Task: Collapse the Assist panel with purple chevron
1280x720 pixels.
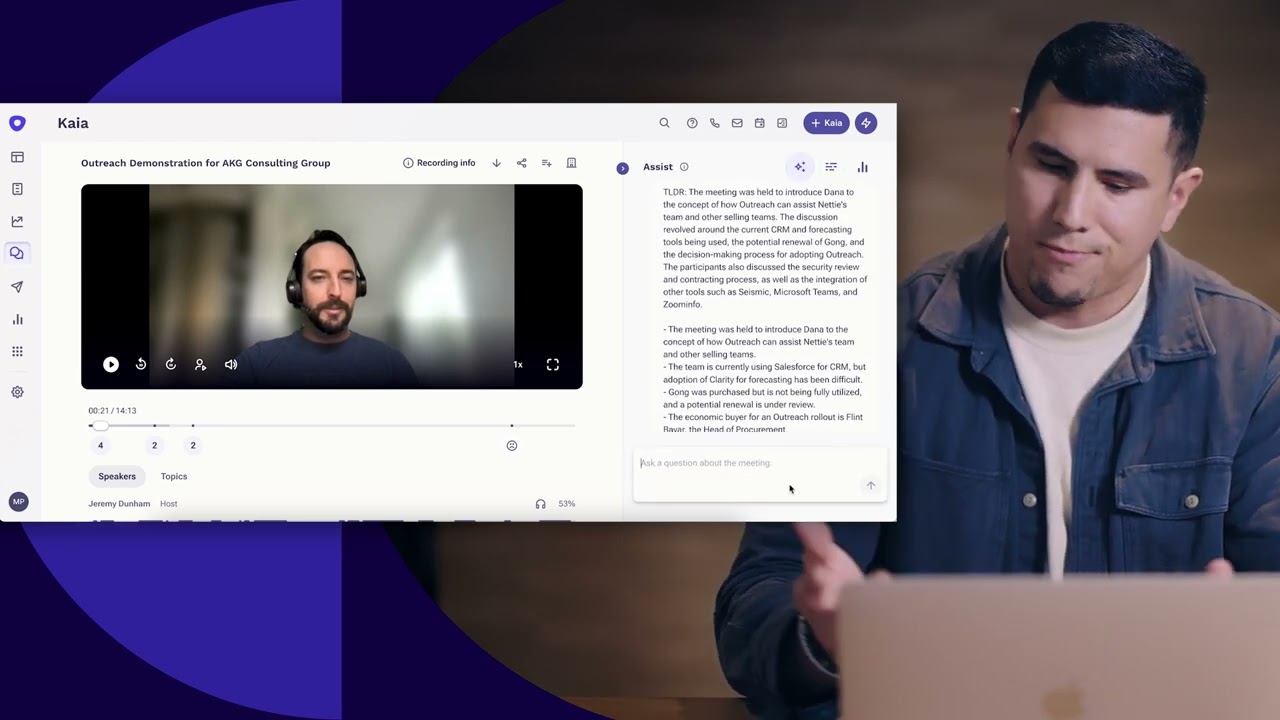Action: (622, 168)
